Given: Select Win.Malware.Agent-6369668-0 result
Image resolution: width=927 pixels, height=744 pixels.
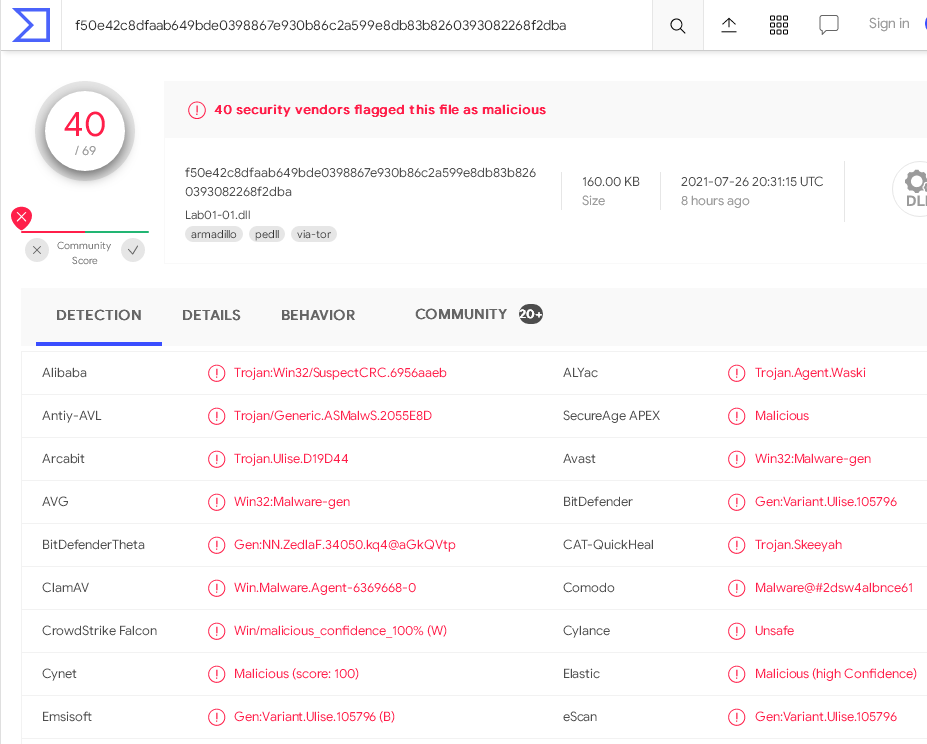Looking at the screenshot, I should pos(325,587).
